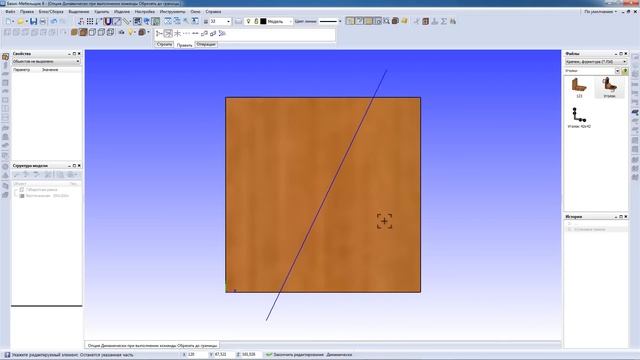The height and width of the screenshot is (360, 640).
Task: Open the Настройка menu
Action: pos(145,12)
